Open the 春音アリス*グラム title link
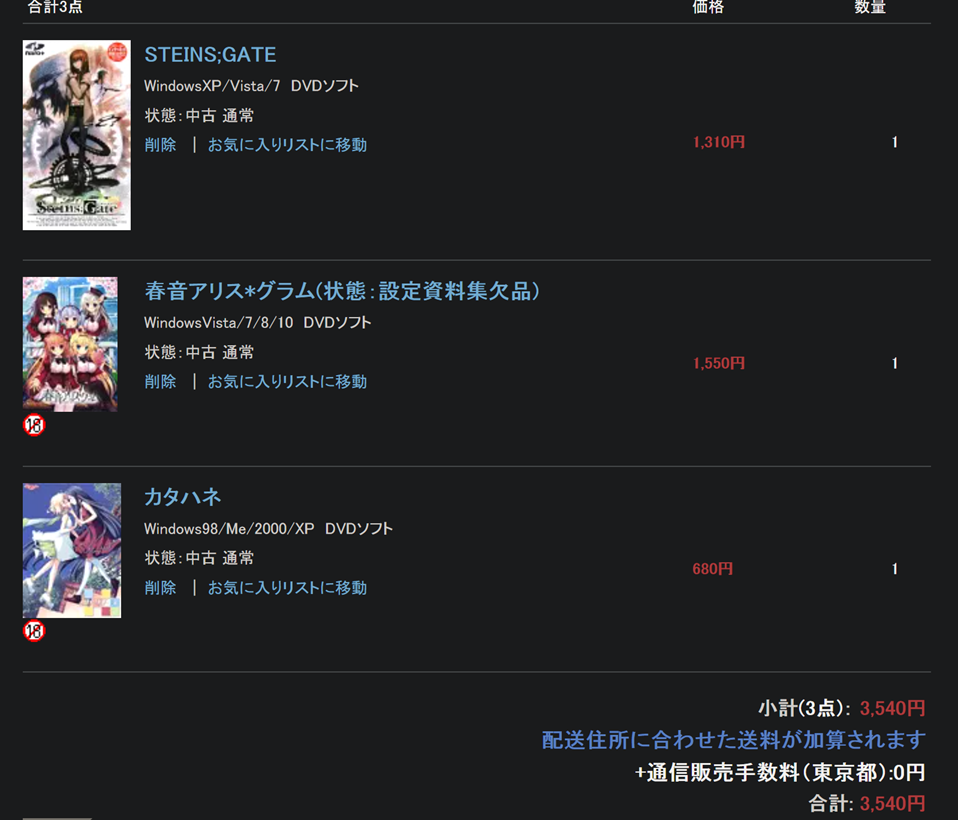The height and width of the screenshot is (820, 958). point(342,291)
